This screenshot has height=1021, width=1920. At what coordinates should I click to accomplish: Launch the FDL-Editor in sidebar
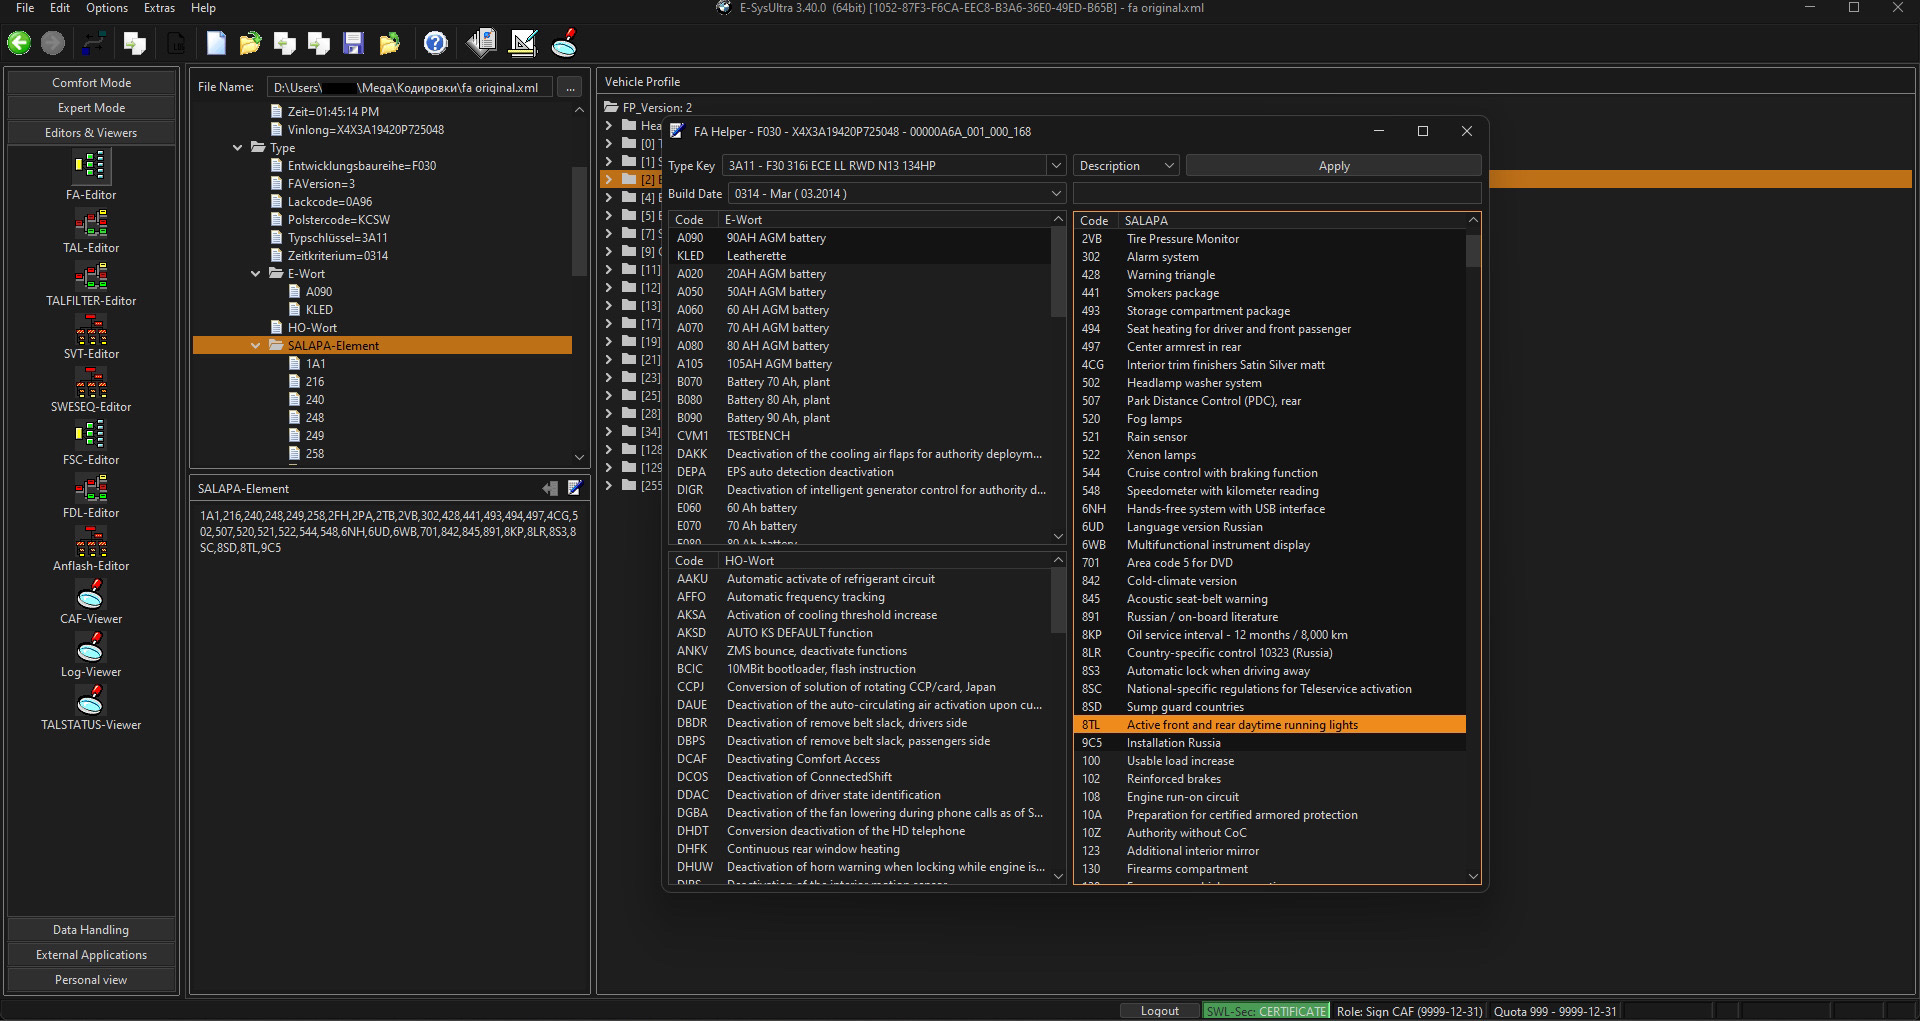pyautogui.click(x=91, y=488)
